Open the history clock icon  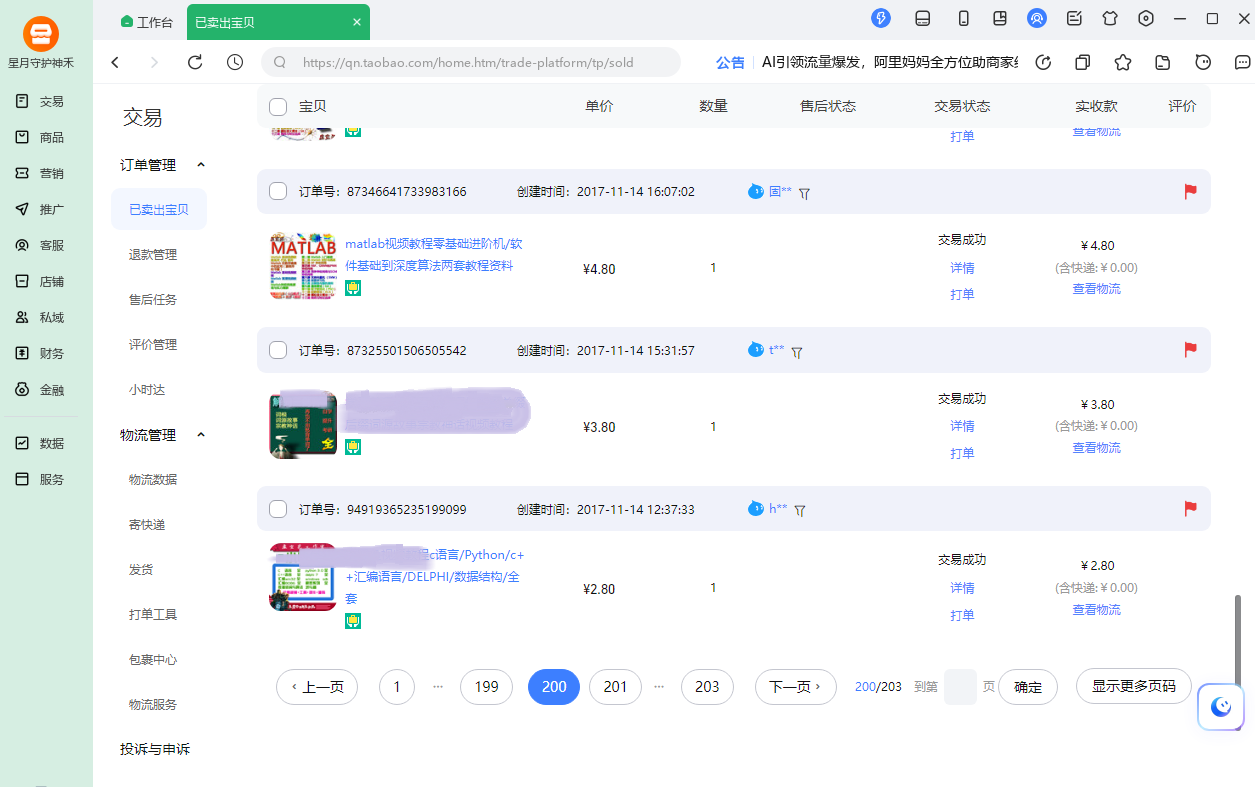click(x=235, y=62)
